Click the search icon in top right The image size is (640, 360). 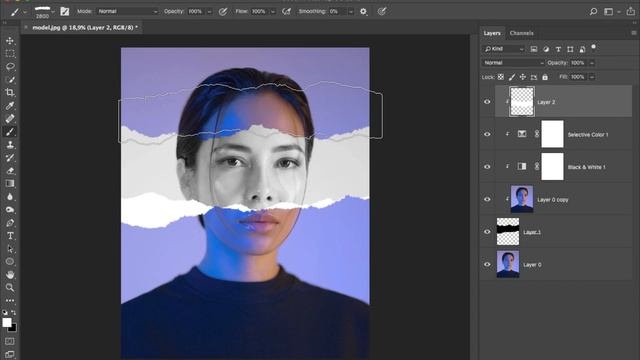pyautogui.click(x=593, y=11)
